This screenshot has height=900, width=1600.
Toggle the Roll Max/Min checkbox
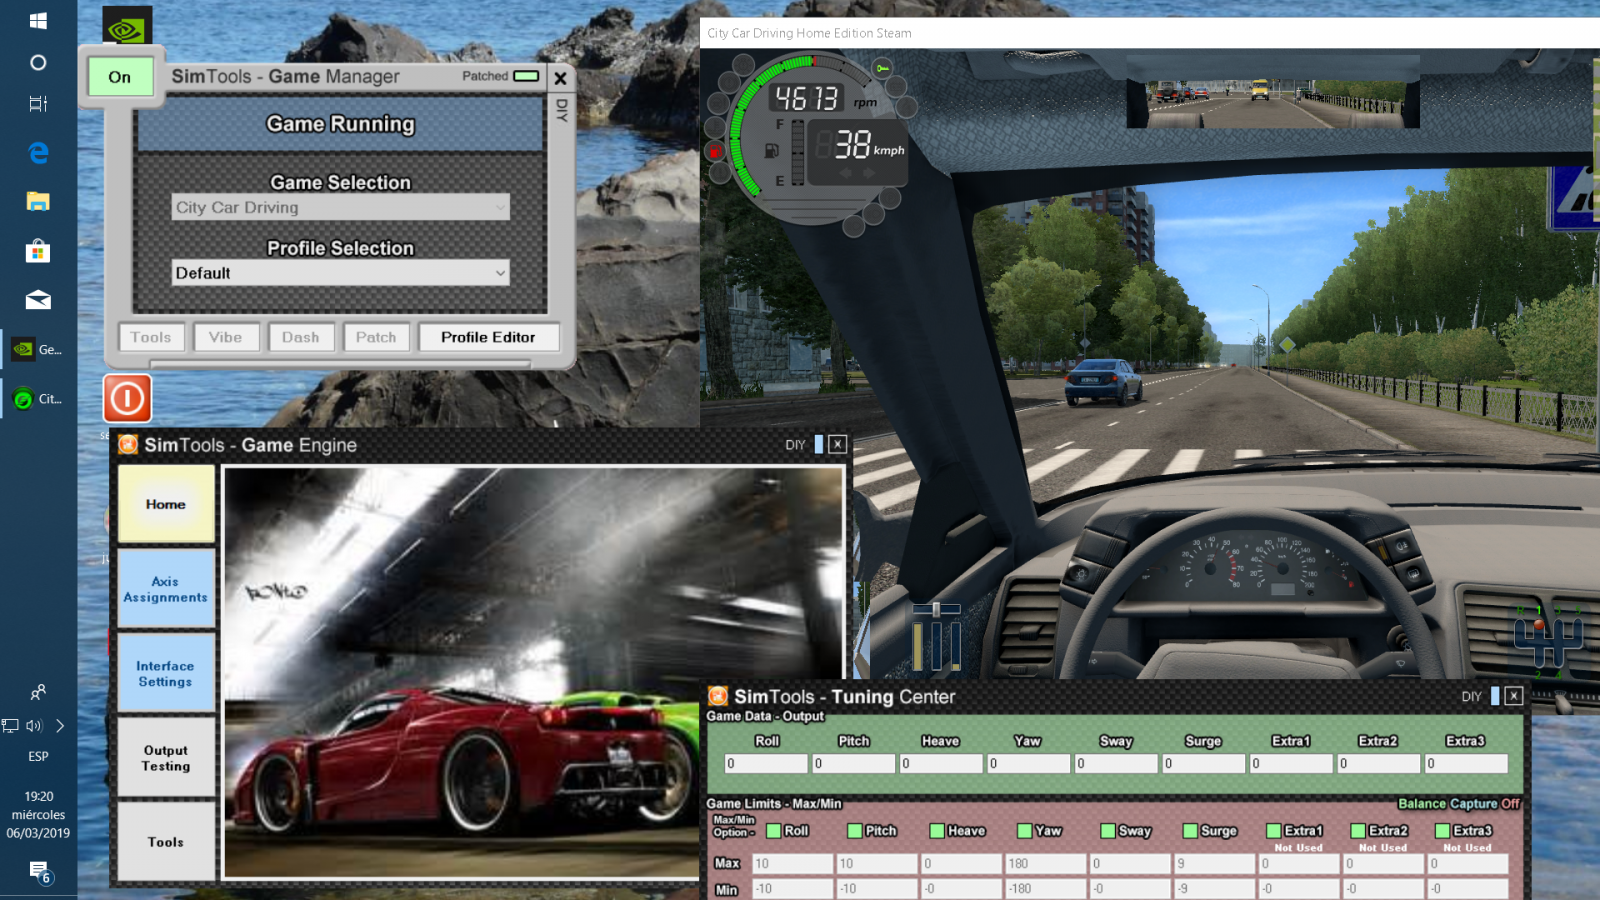tap(773, 831)
